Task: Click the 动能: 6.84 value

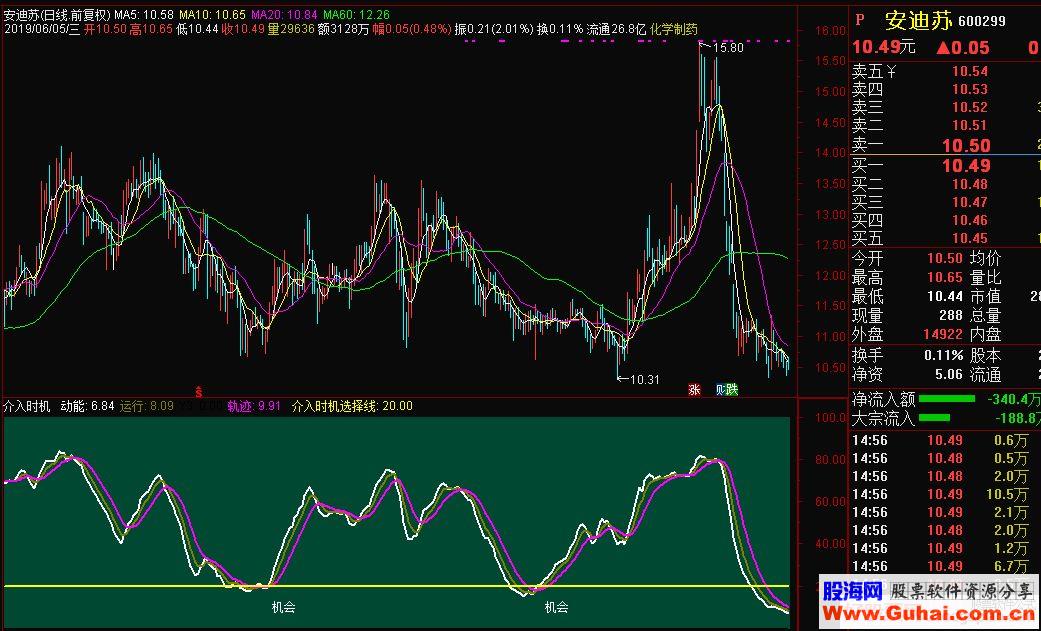Action: click(x=87, y=406)
